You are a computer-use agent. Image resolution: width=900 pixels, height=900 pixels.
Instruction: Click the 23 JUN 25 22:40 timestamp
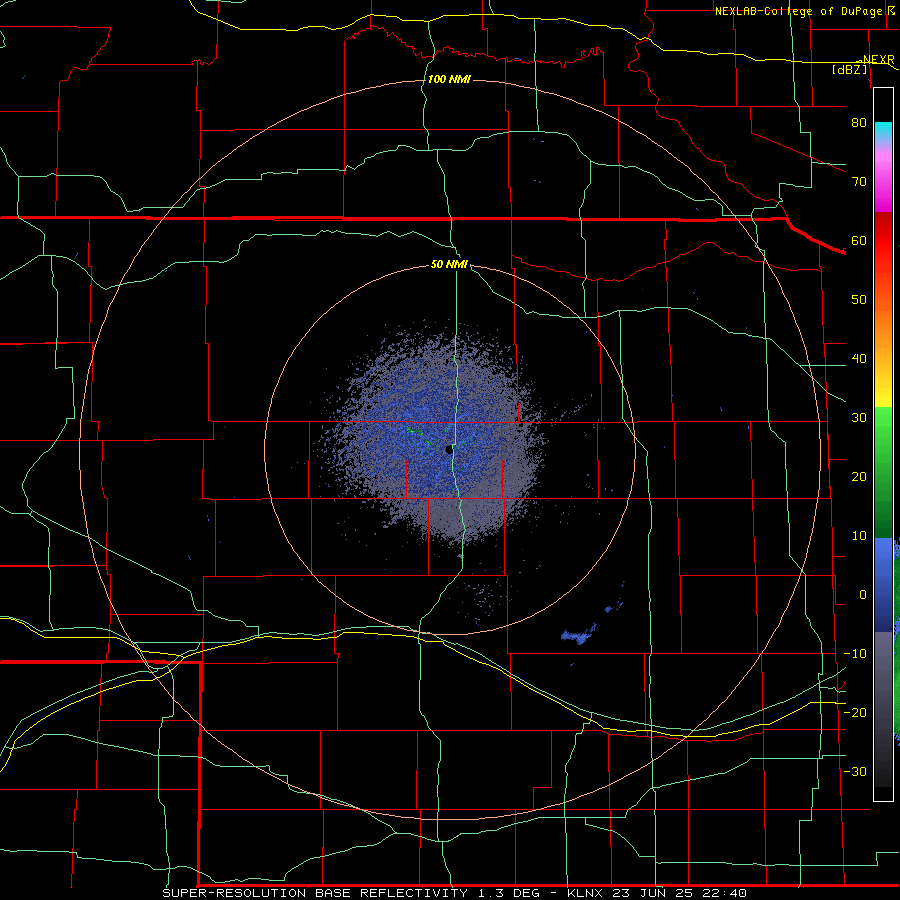(680, 893)
